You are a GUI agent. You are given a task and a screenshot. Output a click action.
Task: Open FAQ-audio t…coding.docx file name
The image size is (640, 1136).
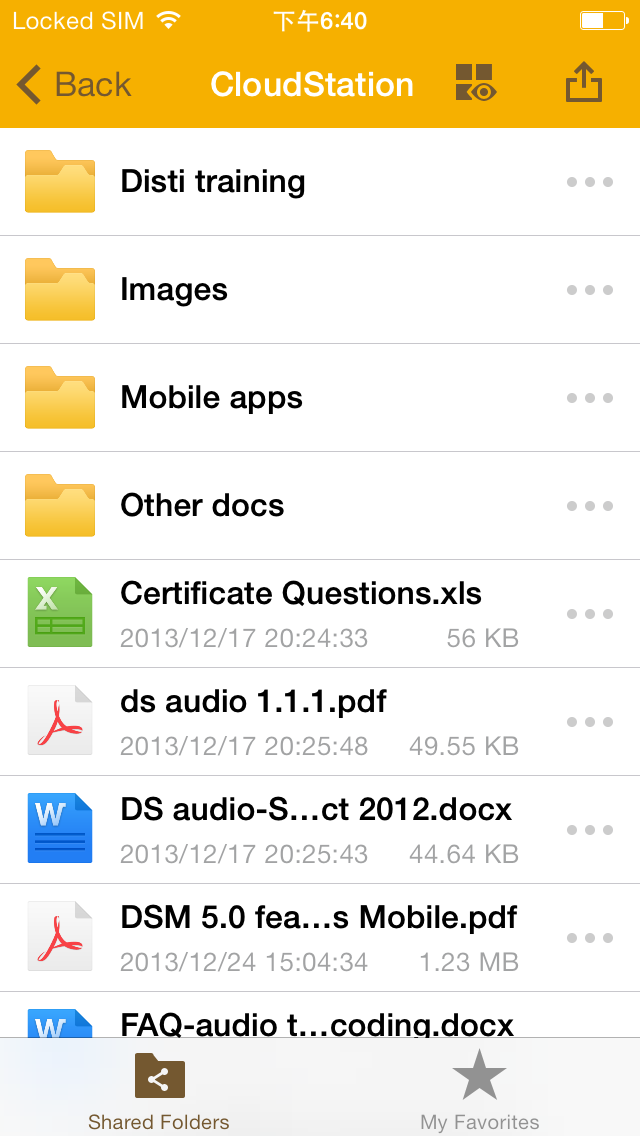coord(317,1024)
